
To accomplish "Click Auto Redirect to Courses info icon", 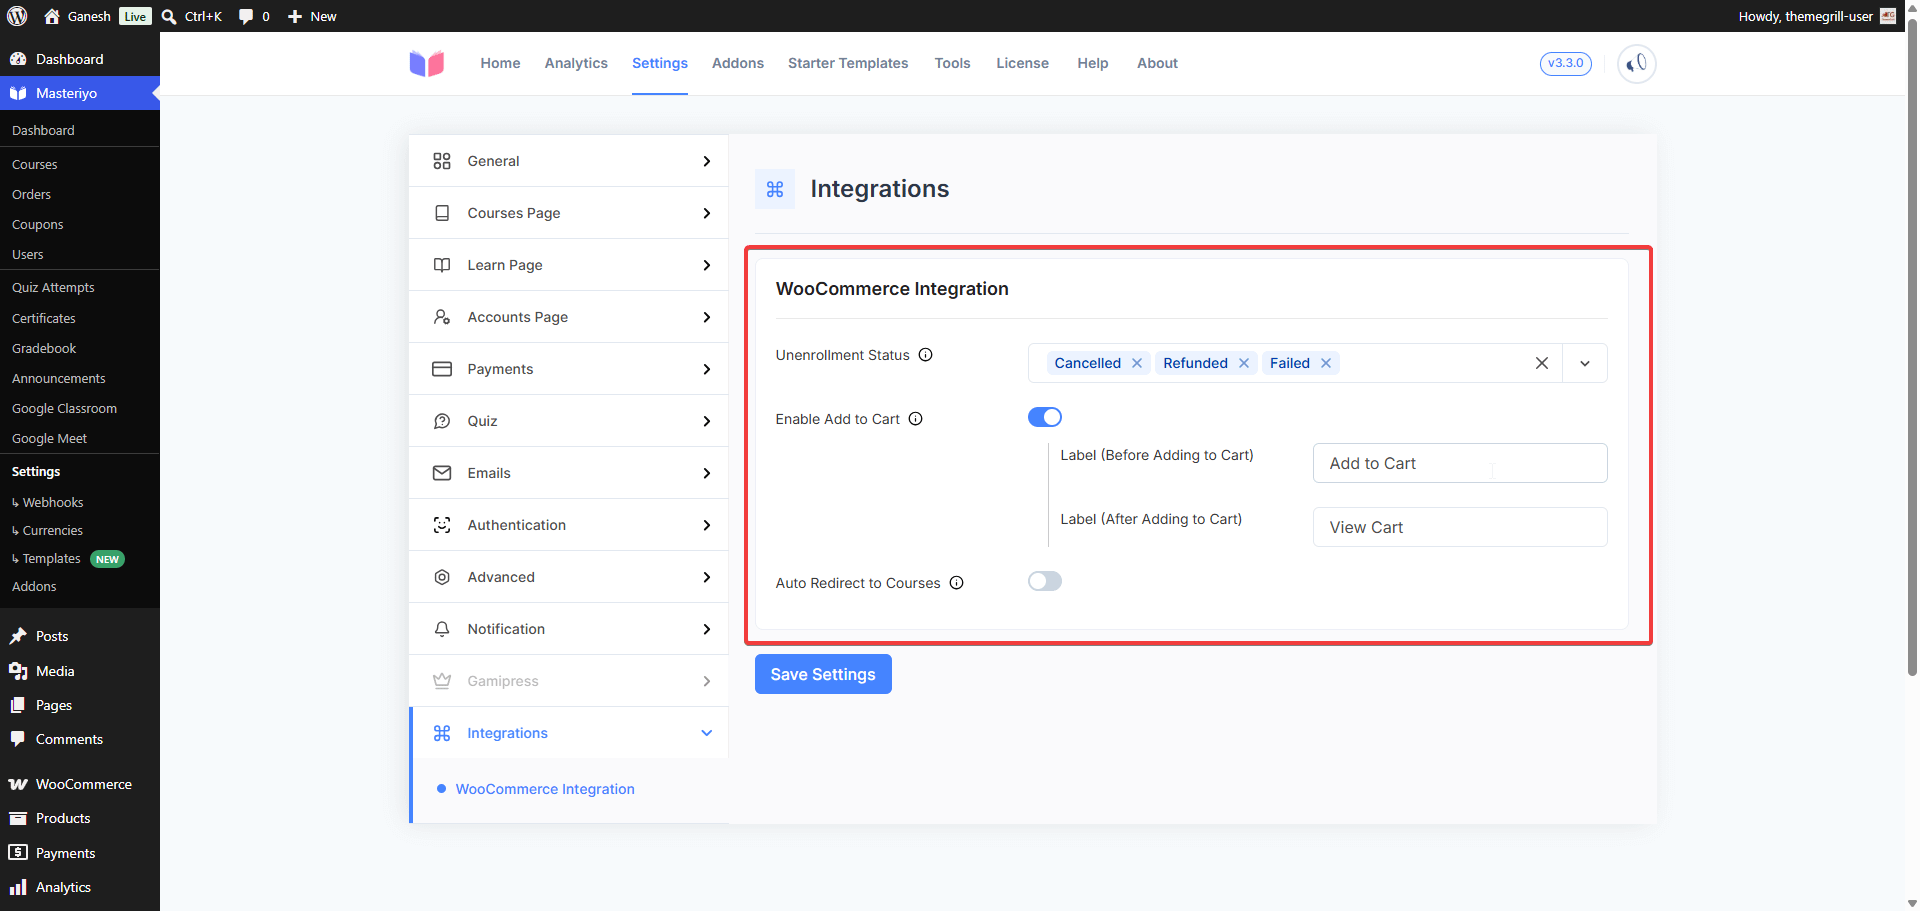I will [957, 583].
